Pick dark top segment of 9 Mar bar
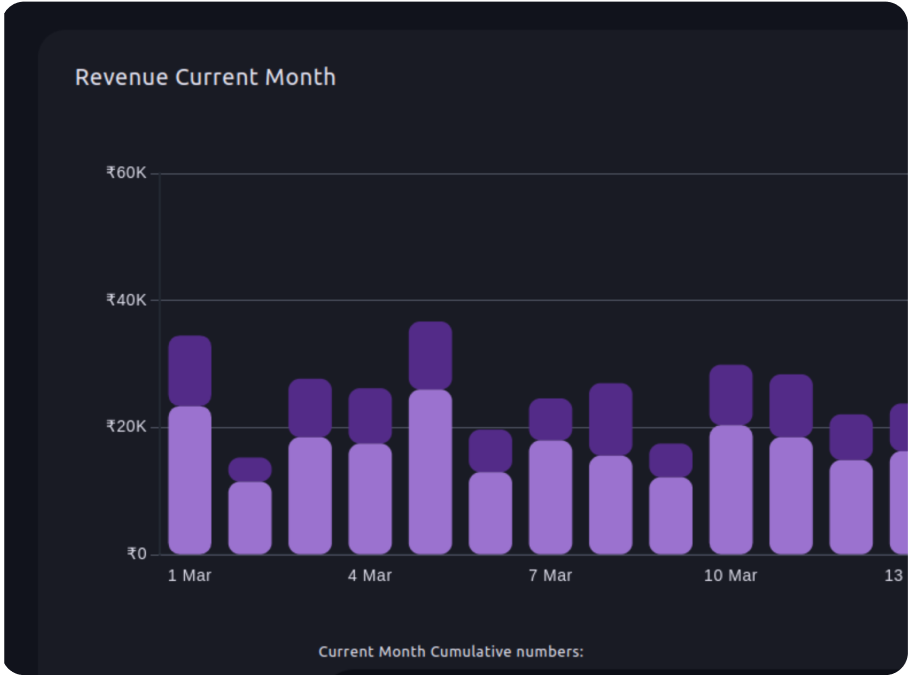 (671, 460)
